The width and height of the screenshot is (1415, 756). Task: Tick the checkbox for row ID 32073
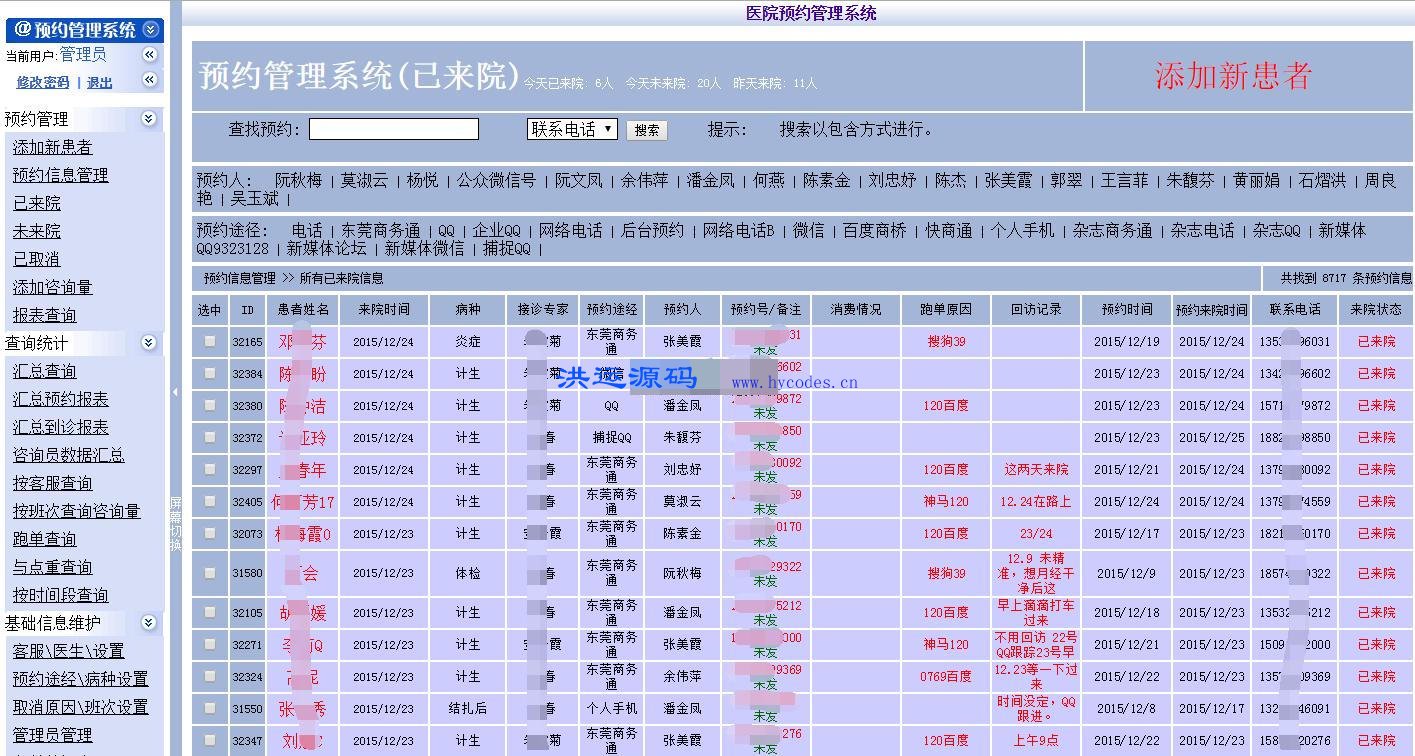(210, 533)
